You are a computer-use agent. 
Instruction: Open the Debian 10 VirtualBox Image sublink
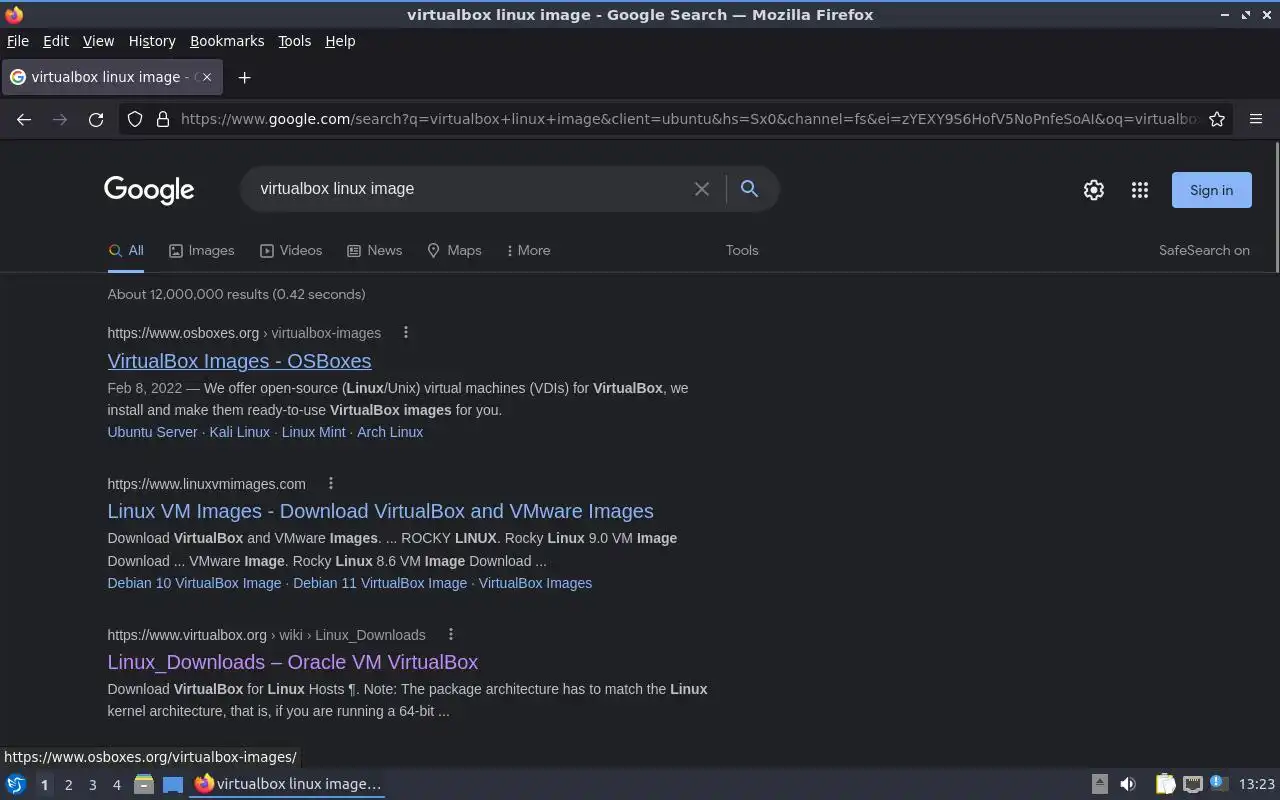[194, 583]
